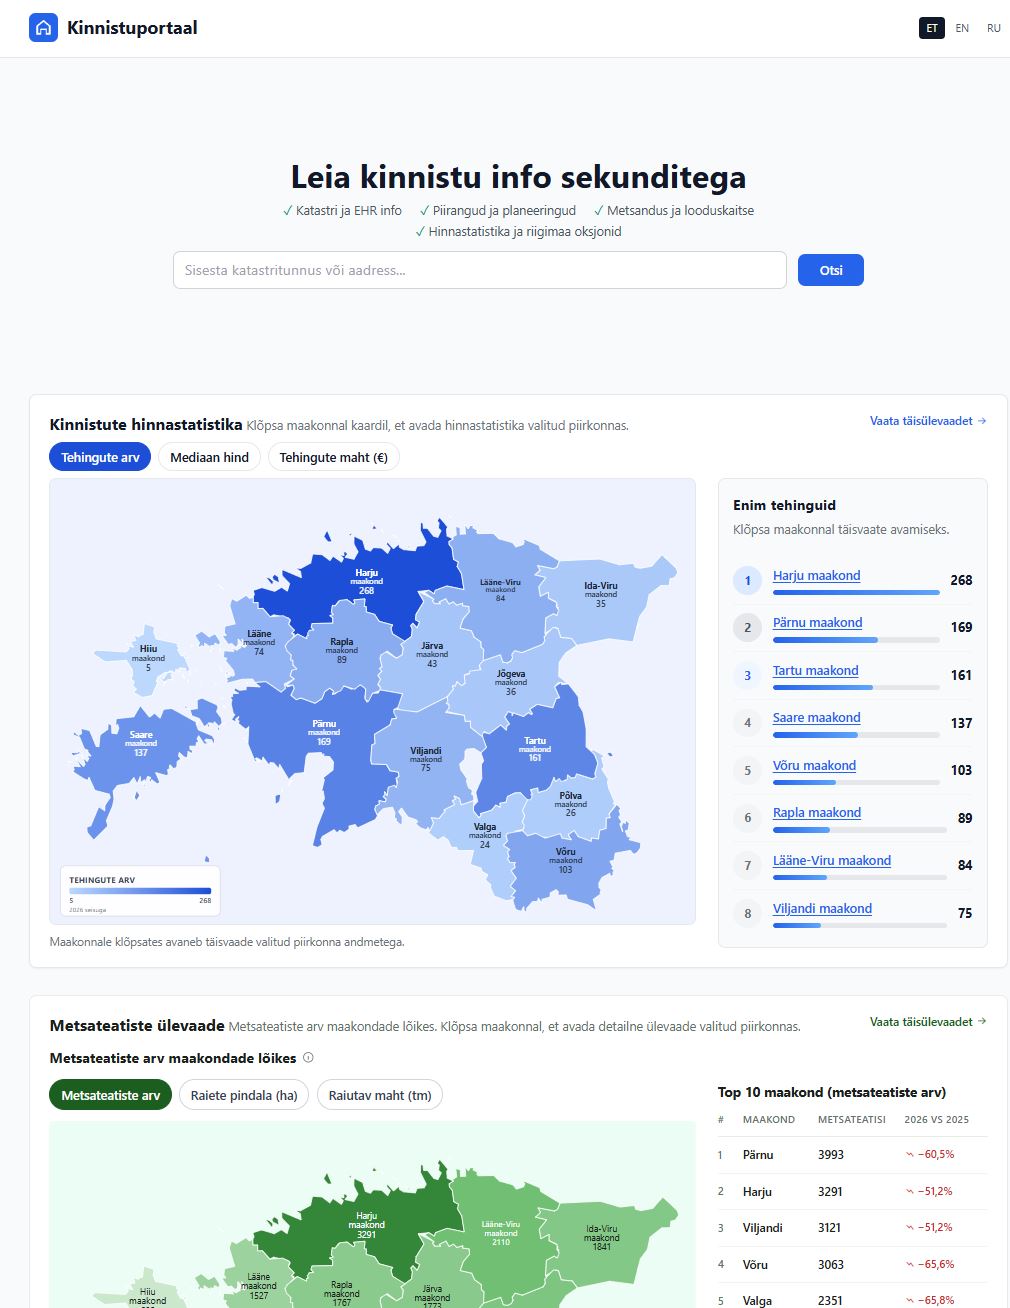
Task: Open Rapla maakond link in ranking
Action: 816,812
